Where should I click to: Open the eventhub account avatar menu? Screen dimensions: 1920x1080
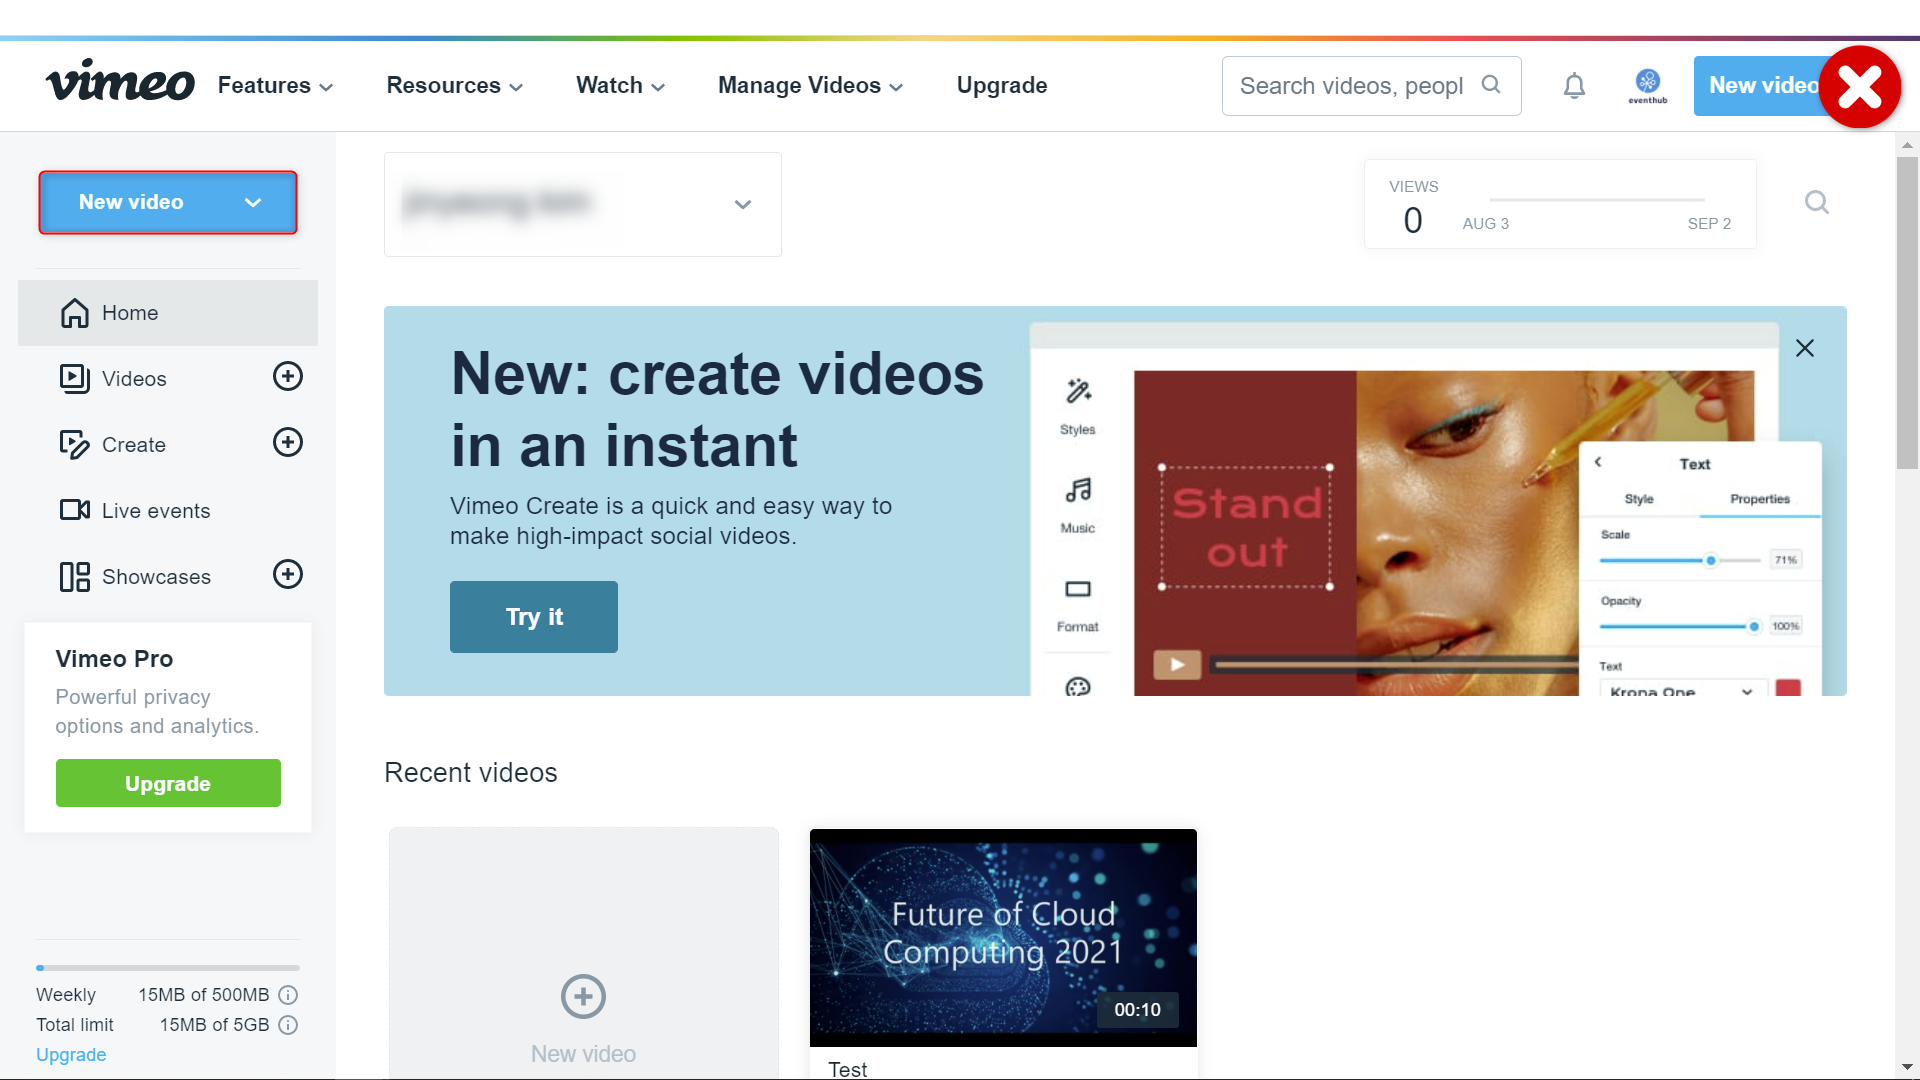click(1647, 86)
